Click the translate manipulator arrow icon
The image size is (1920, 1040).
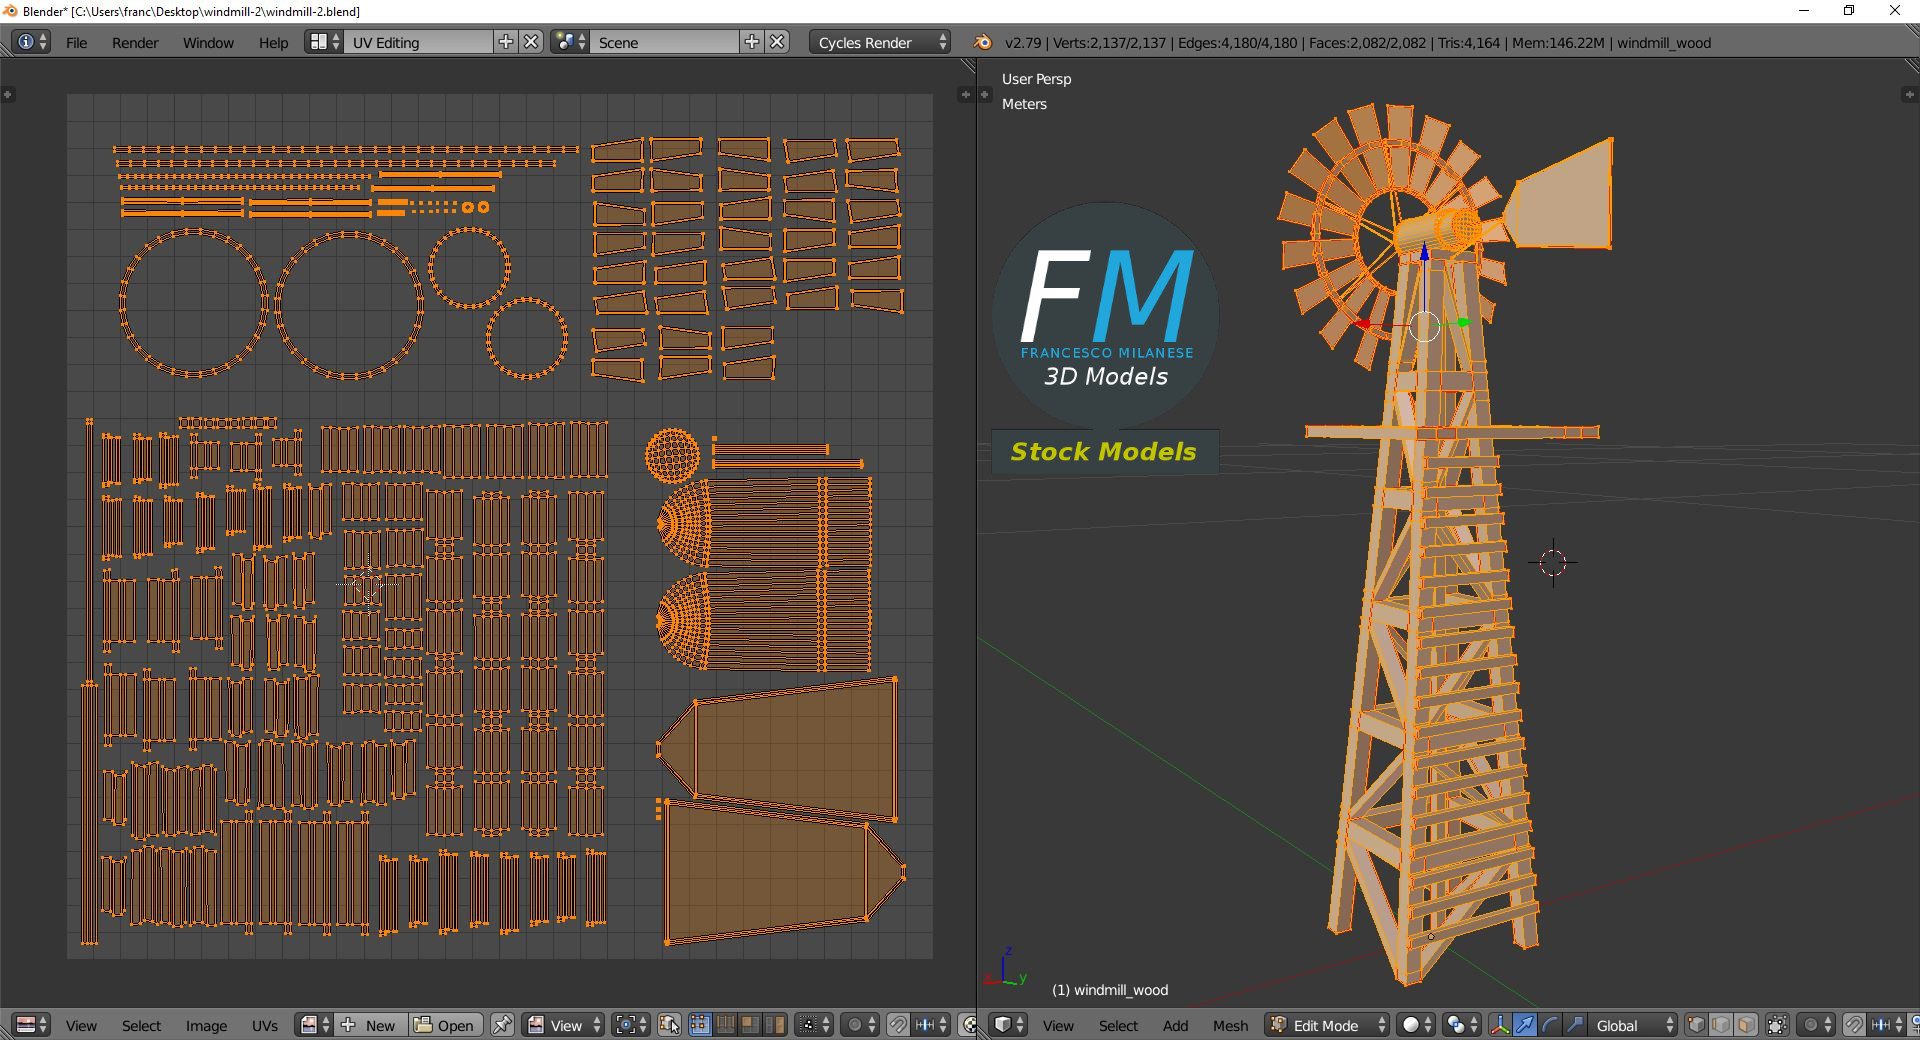coord(1525,1025)
